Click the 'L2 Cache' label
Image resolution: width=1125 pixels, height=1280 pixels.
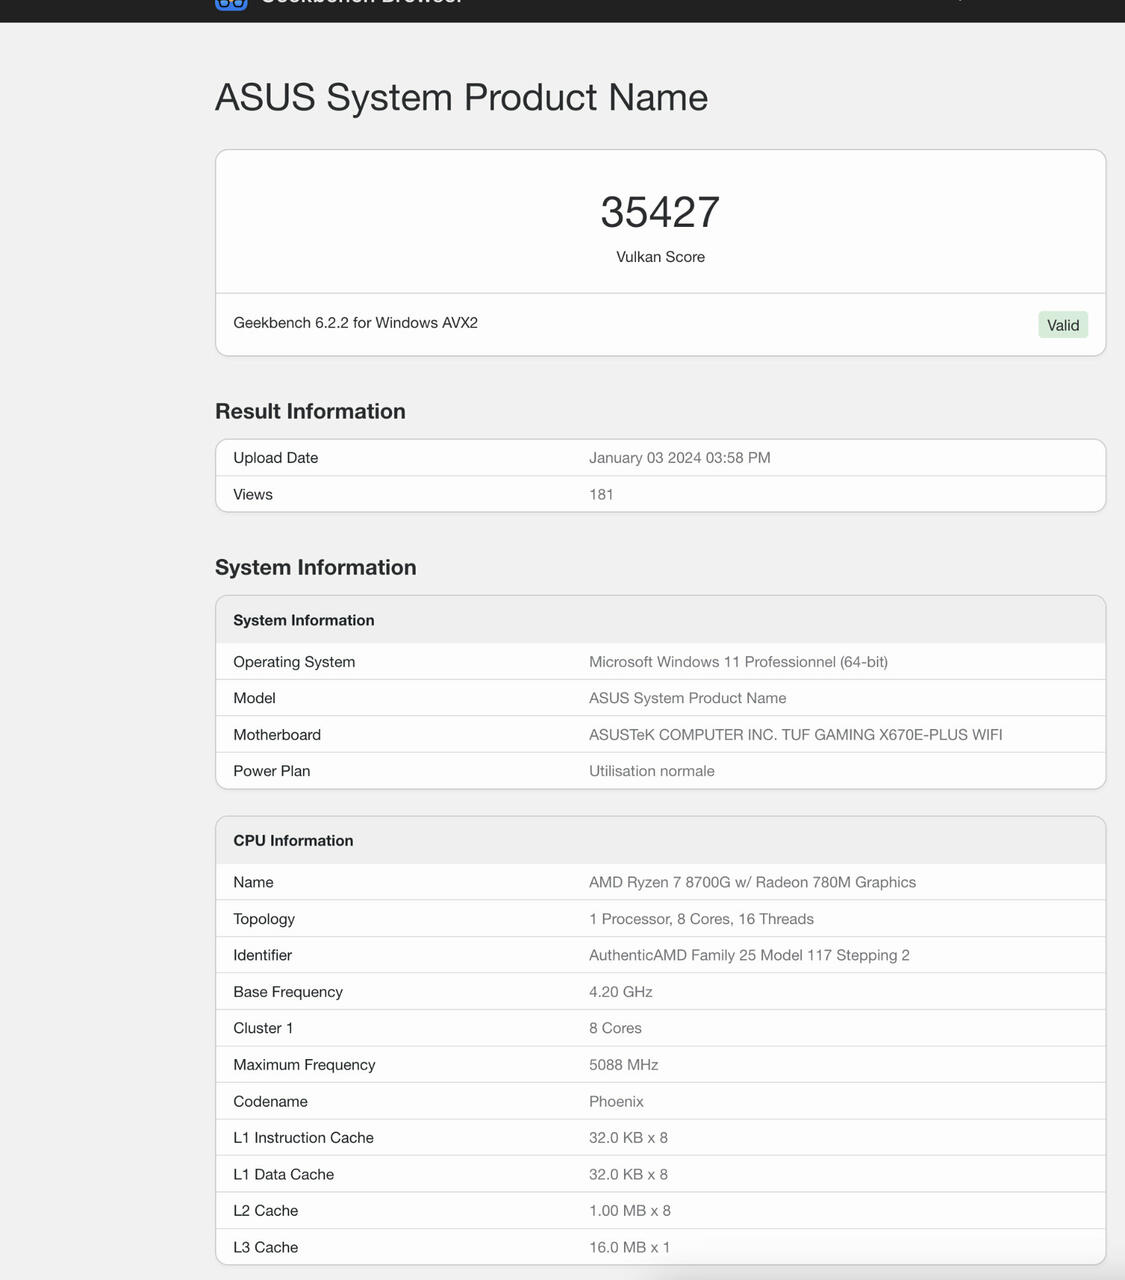click(x=265, y=1211)
